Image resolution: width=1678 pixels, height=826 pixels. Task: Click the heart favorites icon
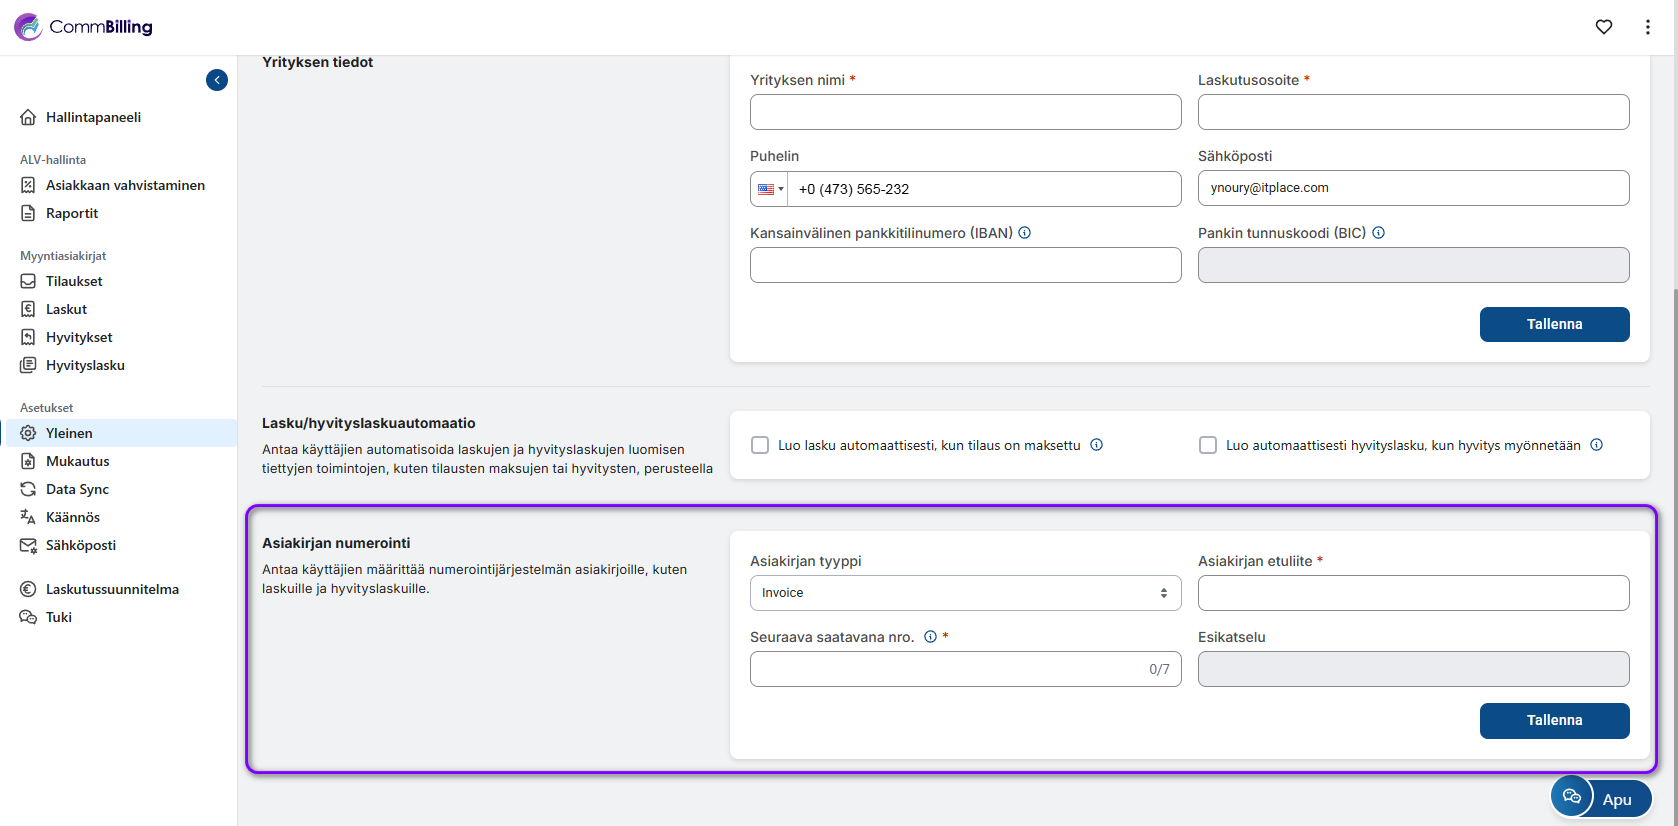pyautogui.click(x=1604, y=27)
